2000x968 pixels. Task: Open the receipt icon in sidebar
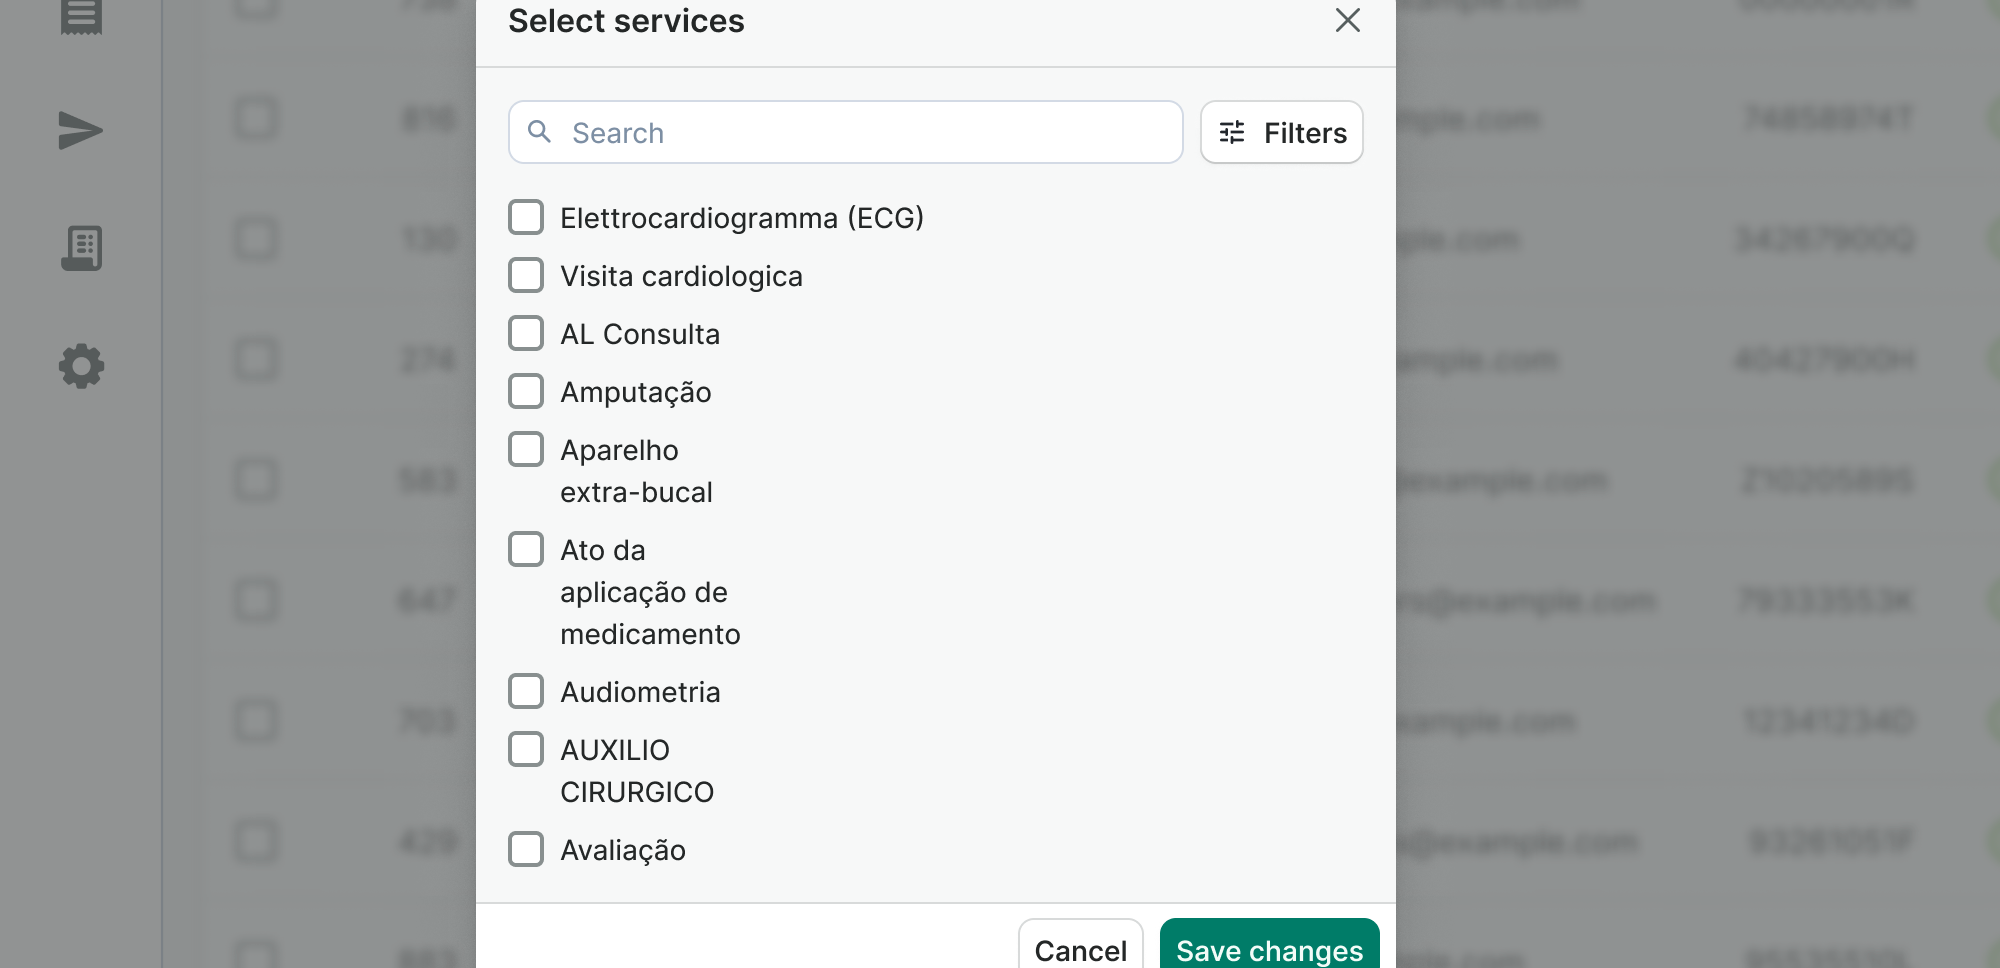tap(81, 15)
